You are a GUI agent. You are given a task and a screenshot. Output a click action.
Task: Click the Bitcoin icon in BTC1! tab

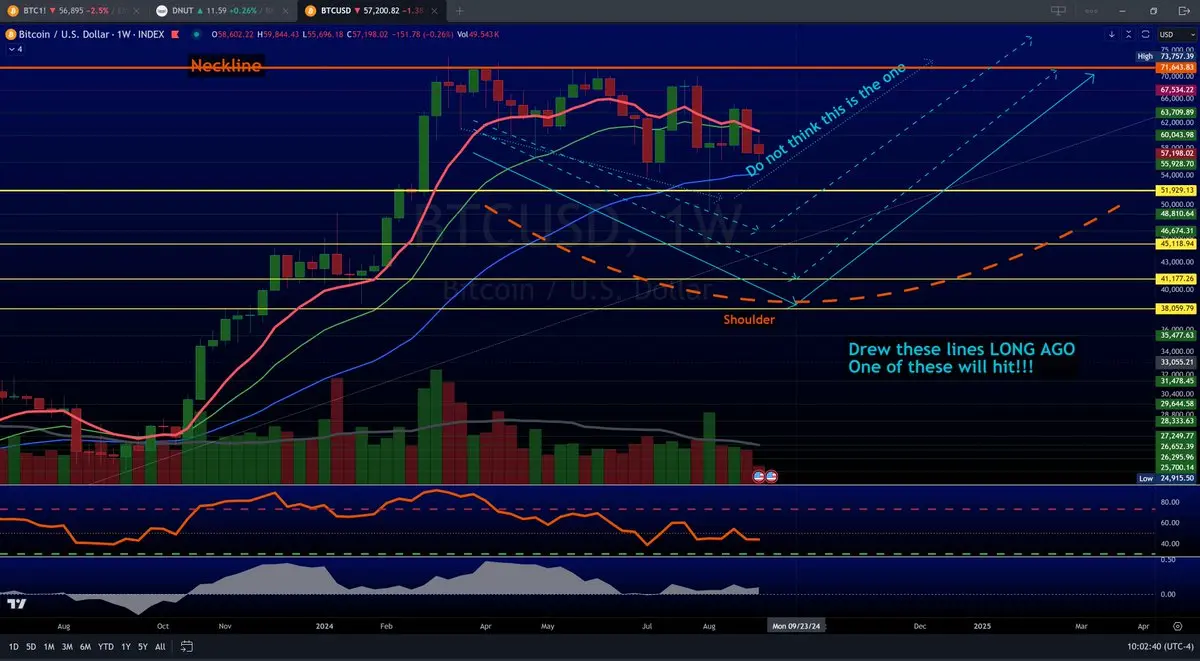click(x=12, y=11)
